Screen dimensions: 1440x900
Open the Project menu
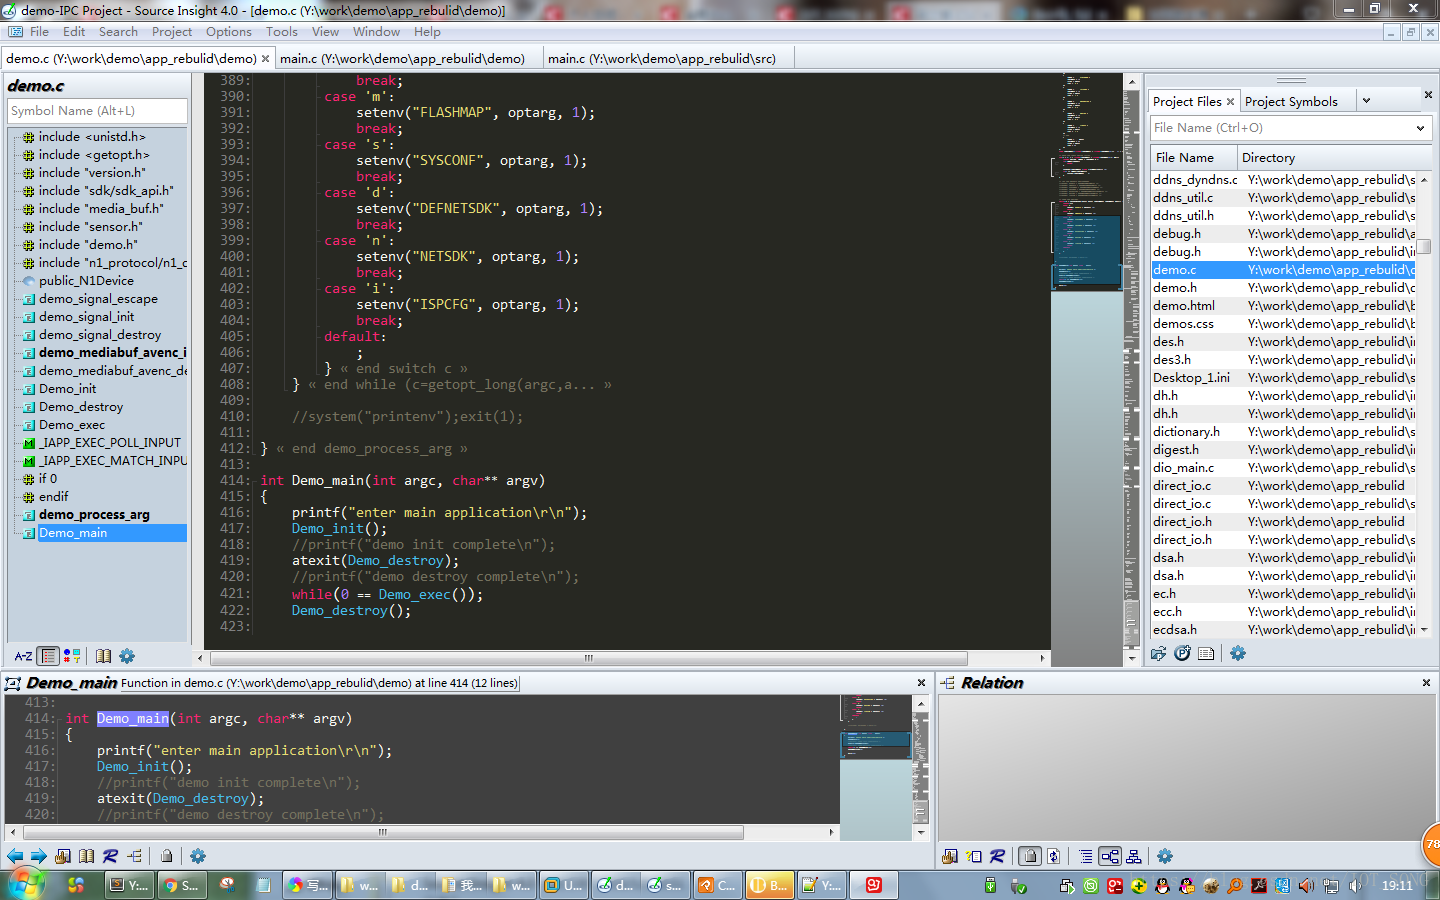point(172,32)
